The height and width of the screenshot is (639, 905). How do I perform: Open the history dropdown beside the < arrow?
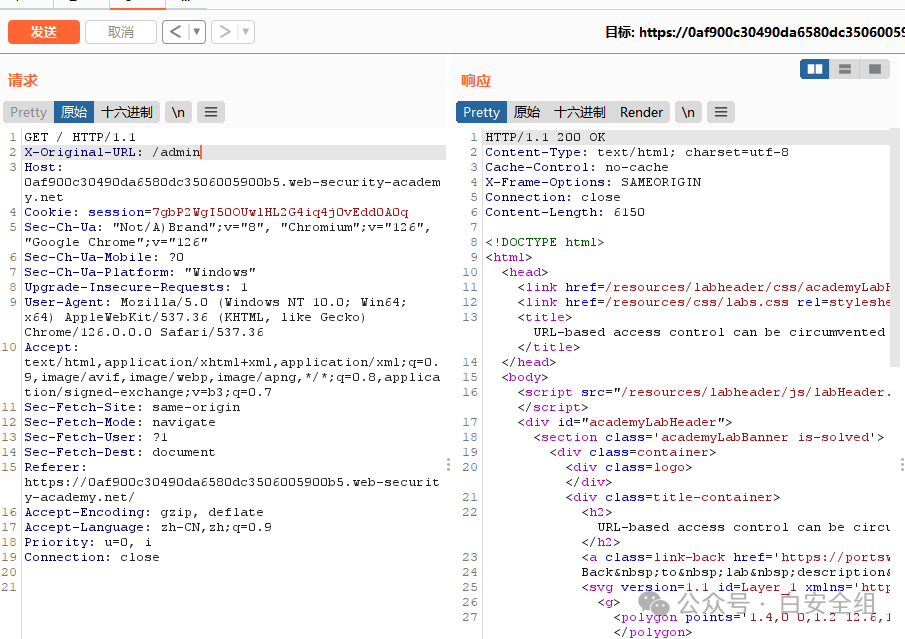pos(197,32)
